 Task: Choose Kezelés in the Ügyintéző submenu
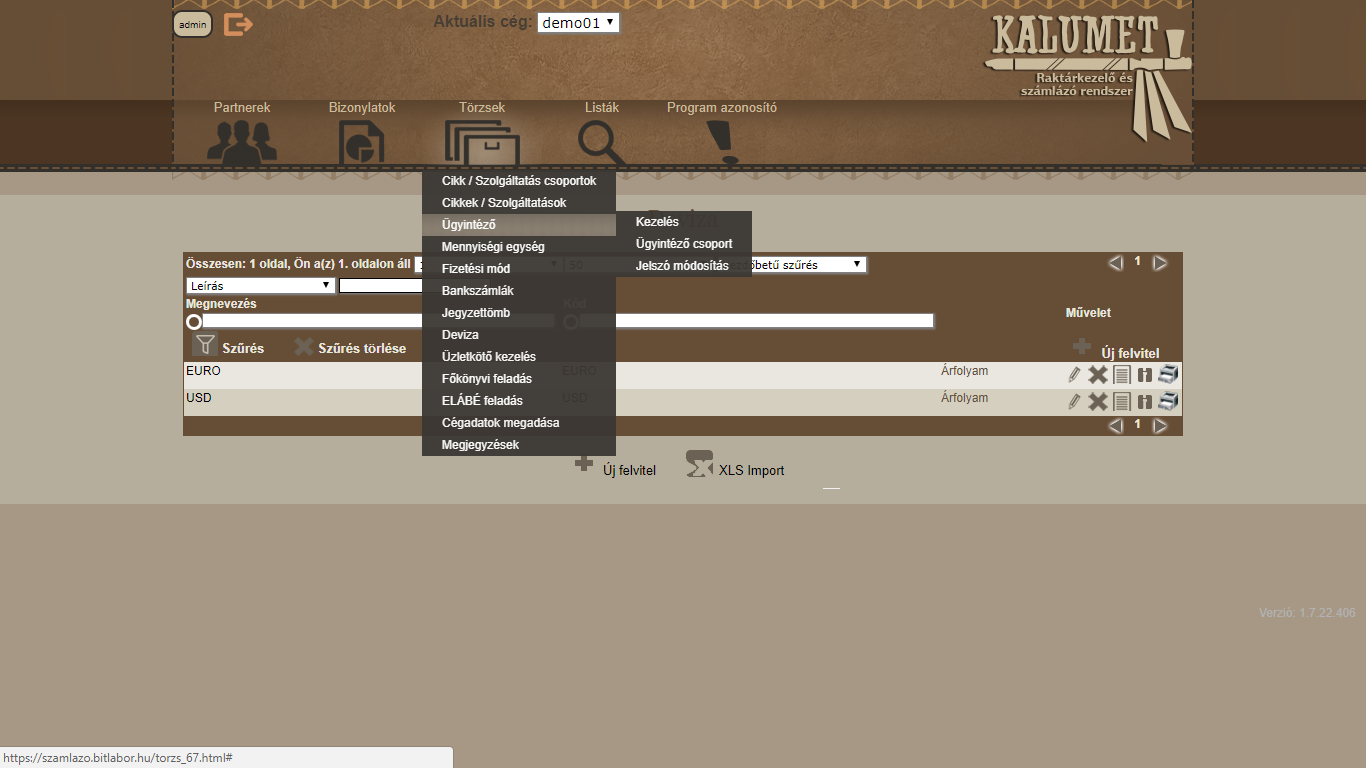point(684,222)
